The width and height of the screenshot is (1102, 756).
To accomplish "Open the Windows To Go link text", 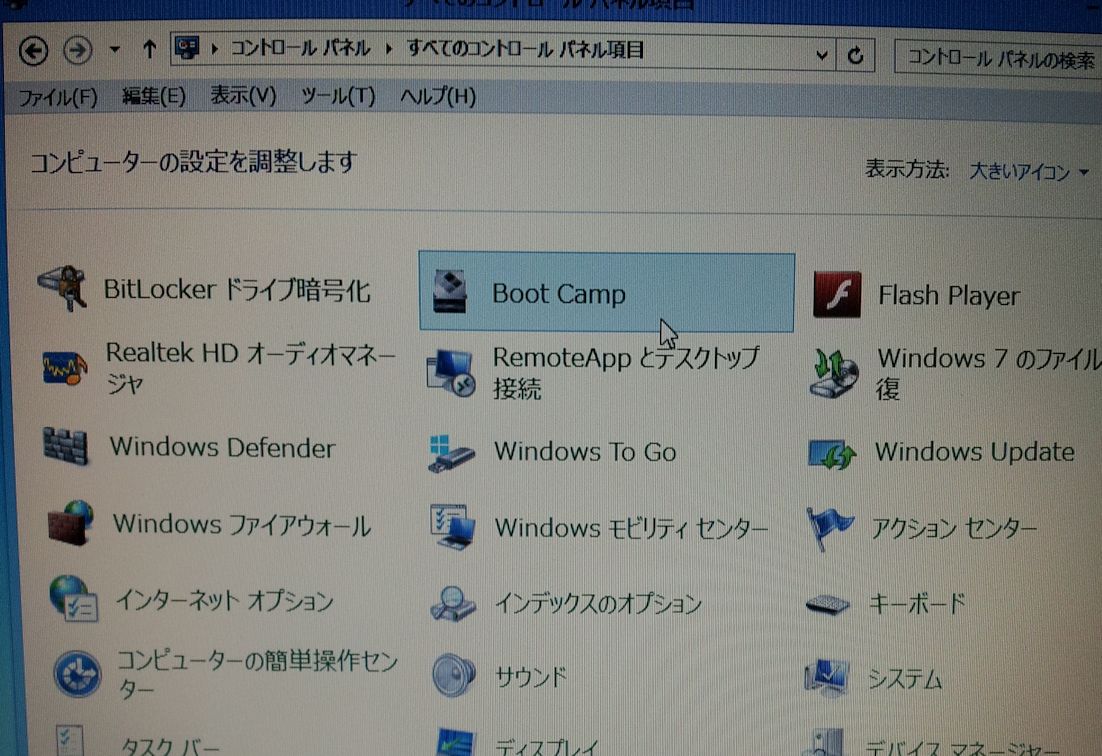I will pyautogui.click(x=585, y=452).
